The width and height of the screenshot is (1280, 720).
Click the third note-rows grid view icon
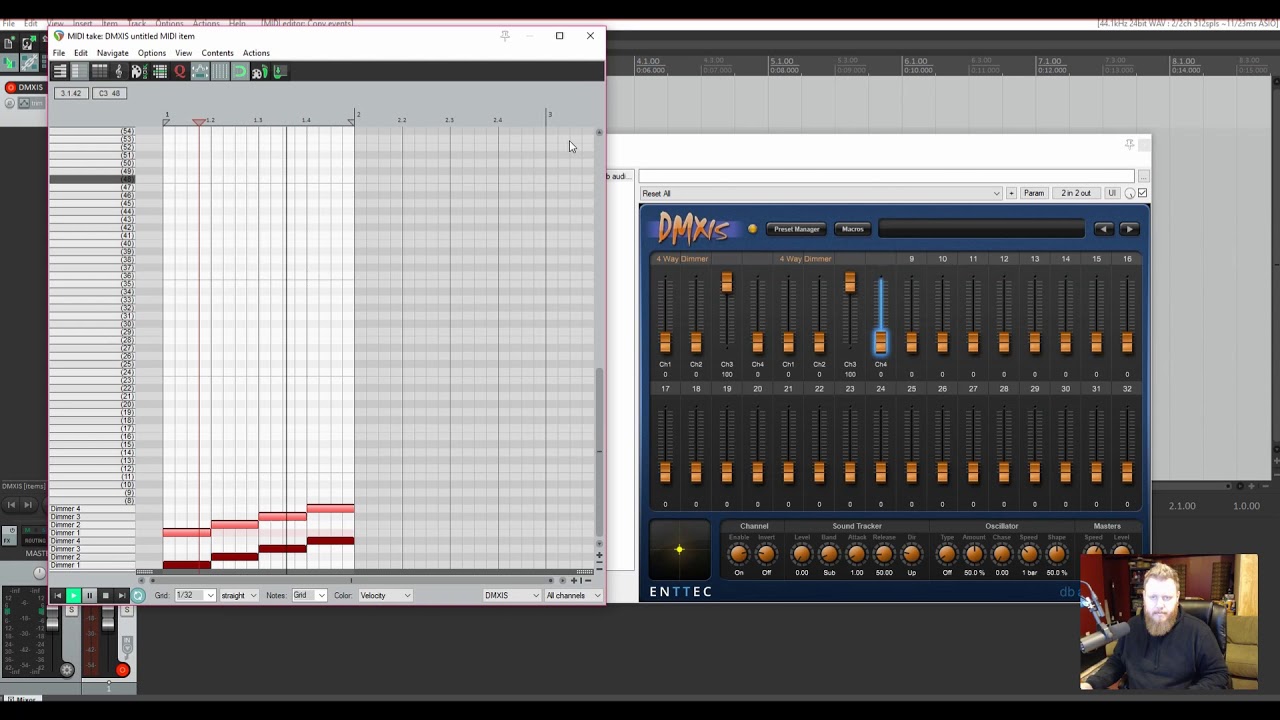100,71
